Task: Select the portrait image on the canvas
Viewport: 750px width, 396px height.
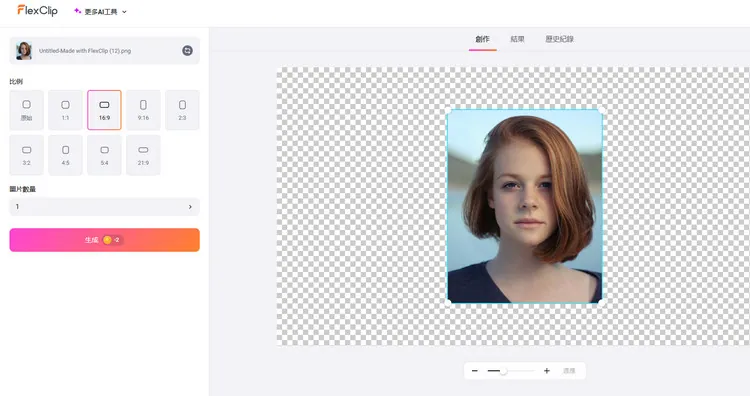Action: 525,206
